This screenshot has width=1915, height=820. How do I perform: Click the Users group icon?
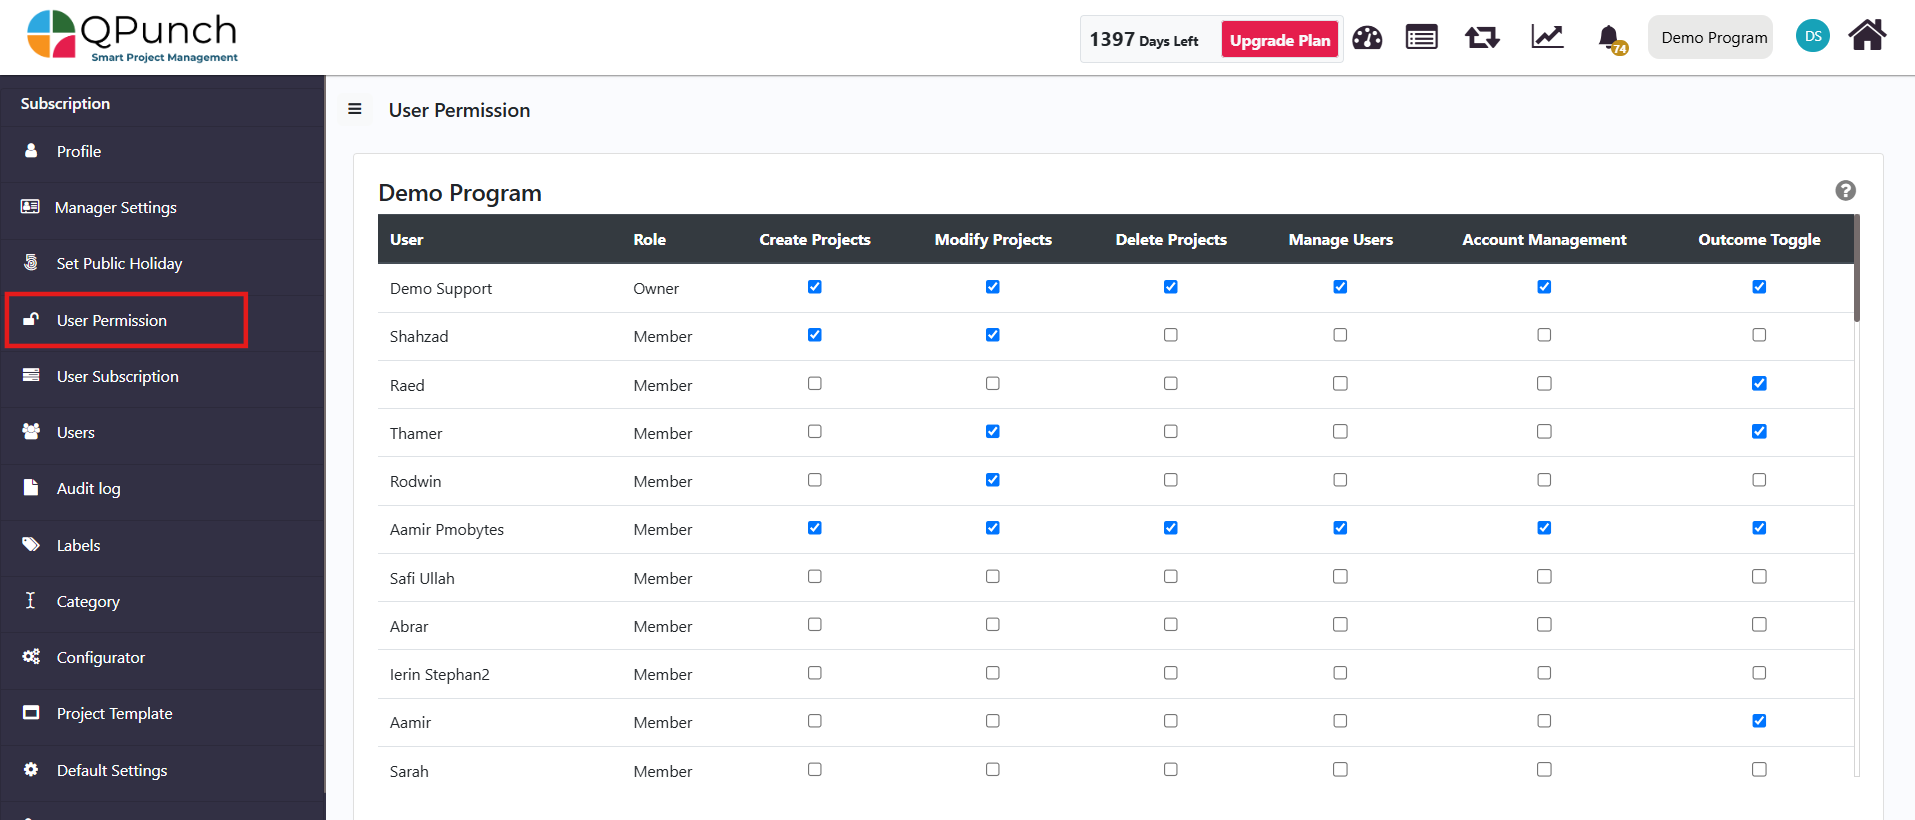pyautogui.click(x=31, y=431)
